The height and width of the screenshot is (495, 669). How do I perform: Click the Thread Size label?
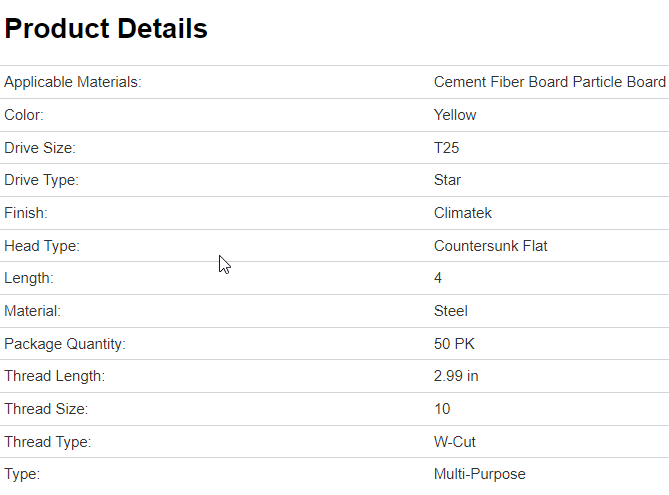point(46,409)
